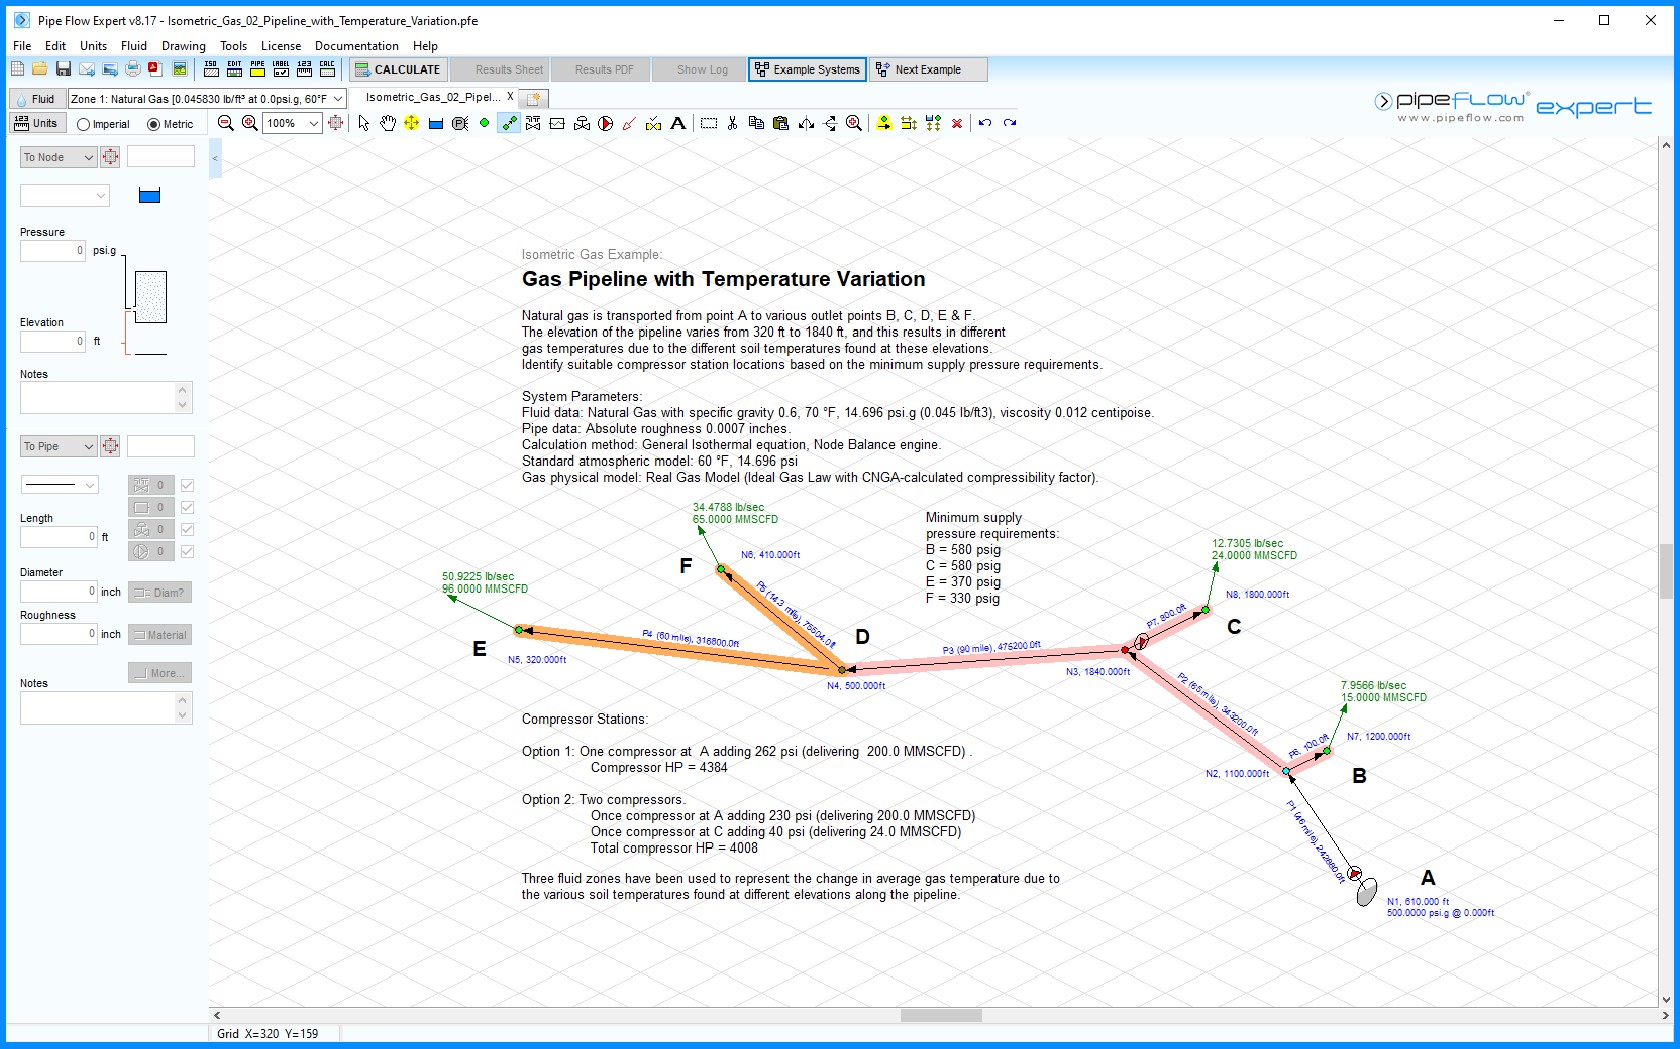Click the undo arrow icon
Screen dimensions: 1680x1049
[985, 123]
